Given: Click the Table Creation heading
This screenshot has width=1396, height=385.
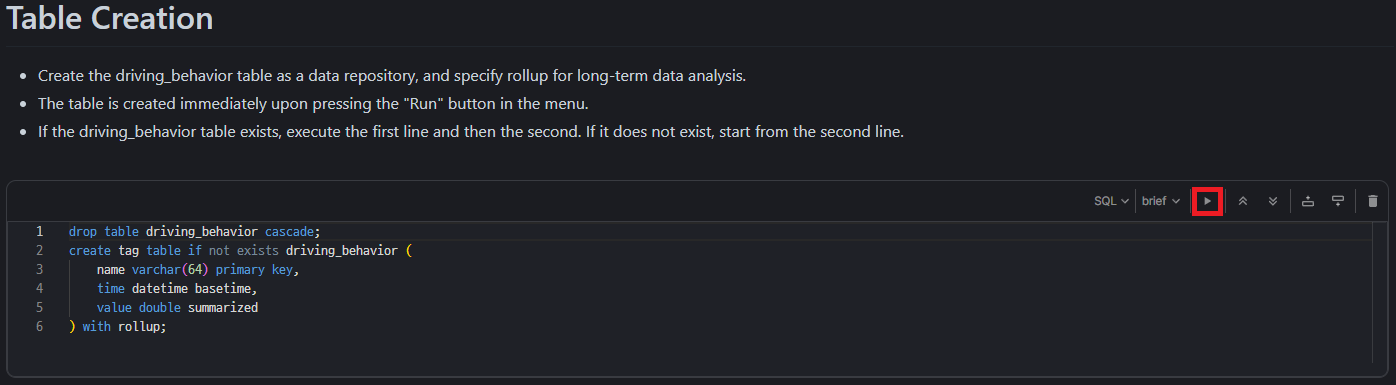Looking at the screenshot, I should pos(110,18).
